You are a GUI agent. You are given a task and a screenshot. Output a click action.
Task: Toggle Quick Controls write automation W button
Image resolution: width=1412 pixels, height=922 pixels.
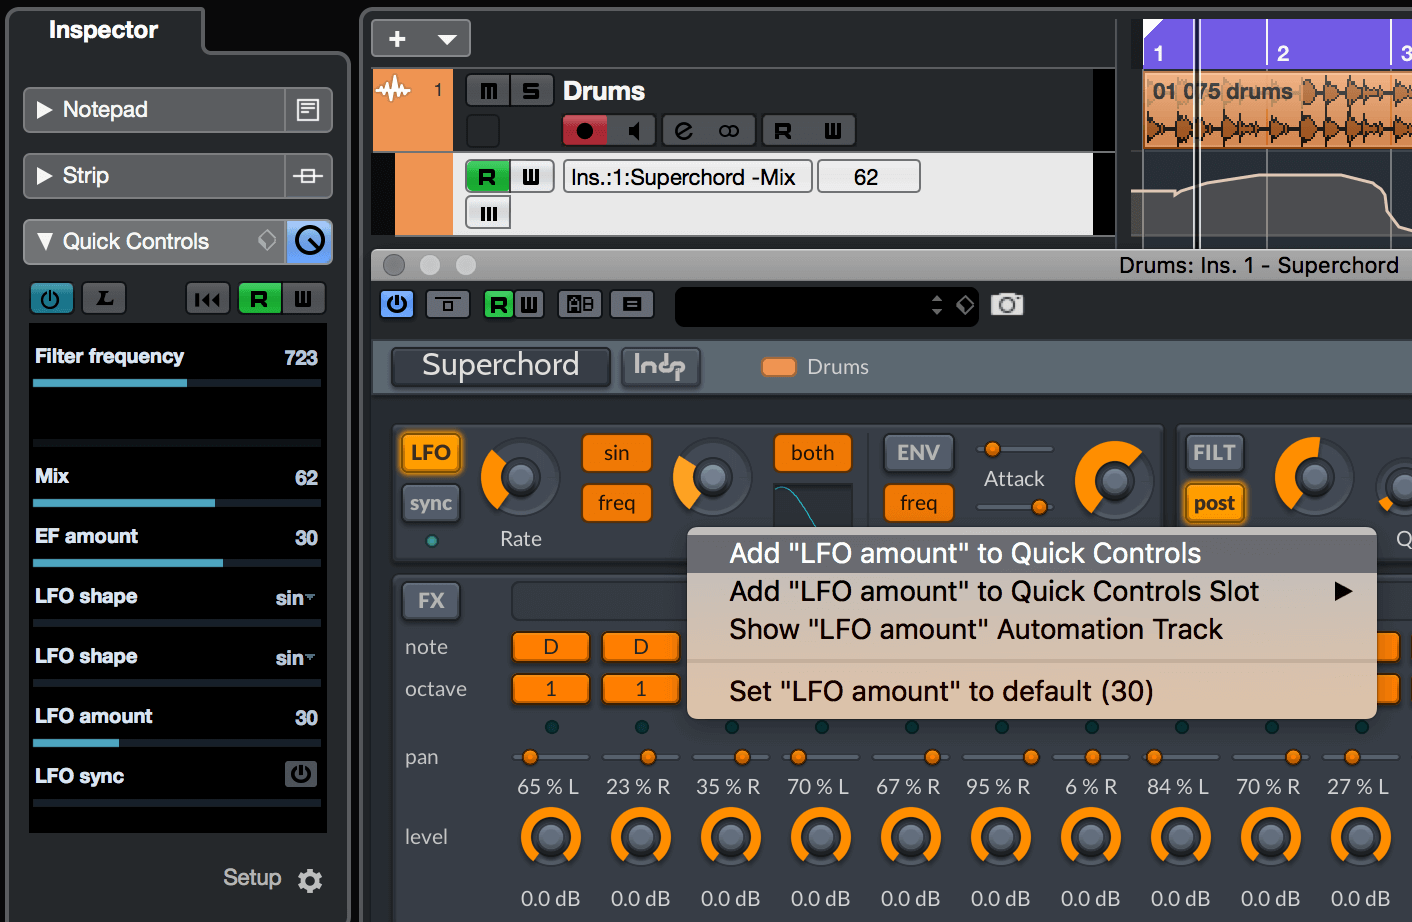303,298
